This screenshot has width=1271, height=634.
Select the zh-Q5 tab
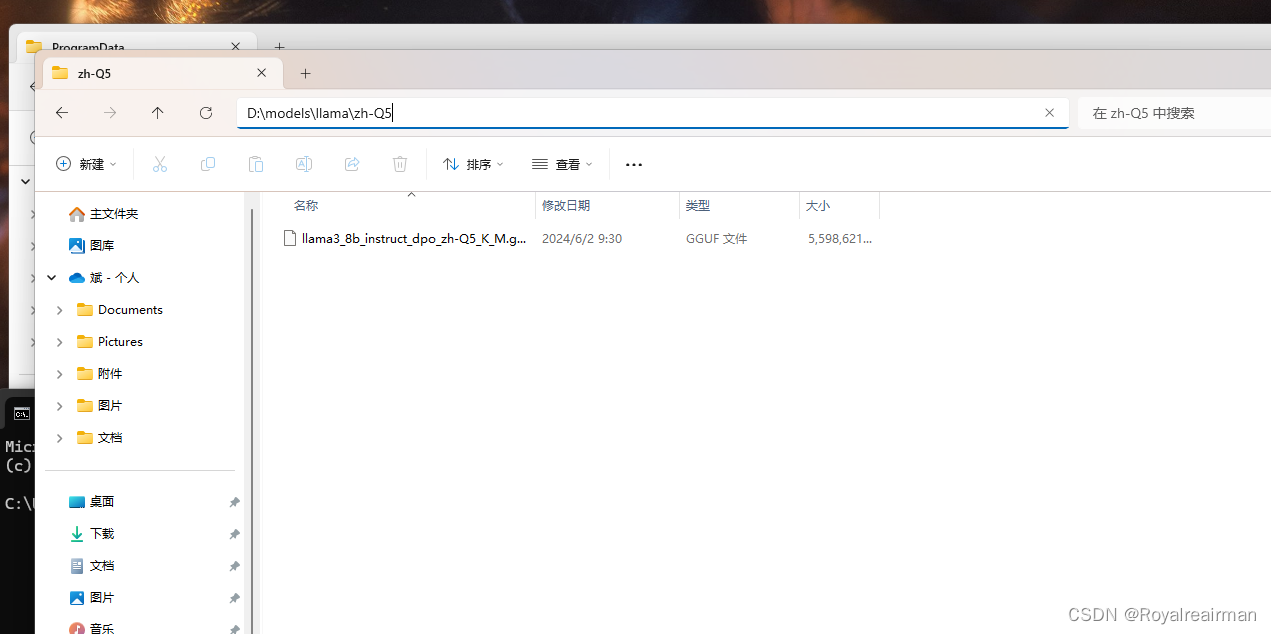pyautogui.click(x=160, y=73)
